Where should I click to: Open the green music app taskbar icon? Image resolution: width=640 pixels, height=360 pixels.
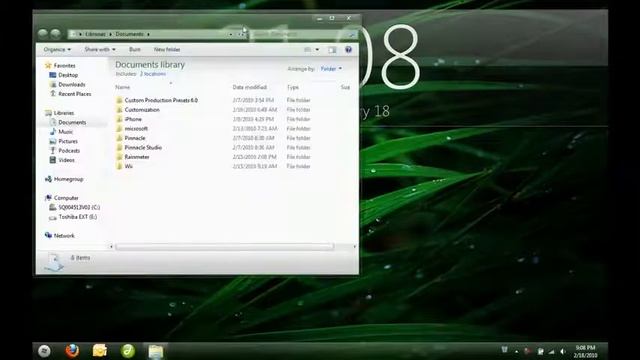click(128, 351)
